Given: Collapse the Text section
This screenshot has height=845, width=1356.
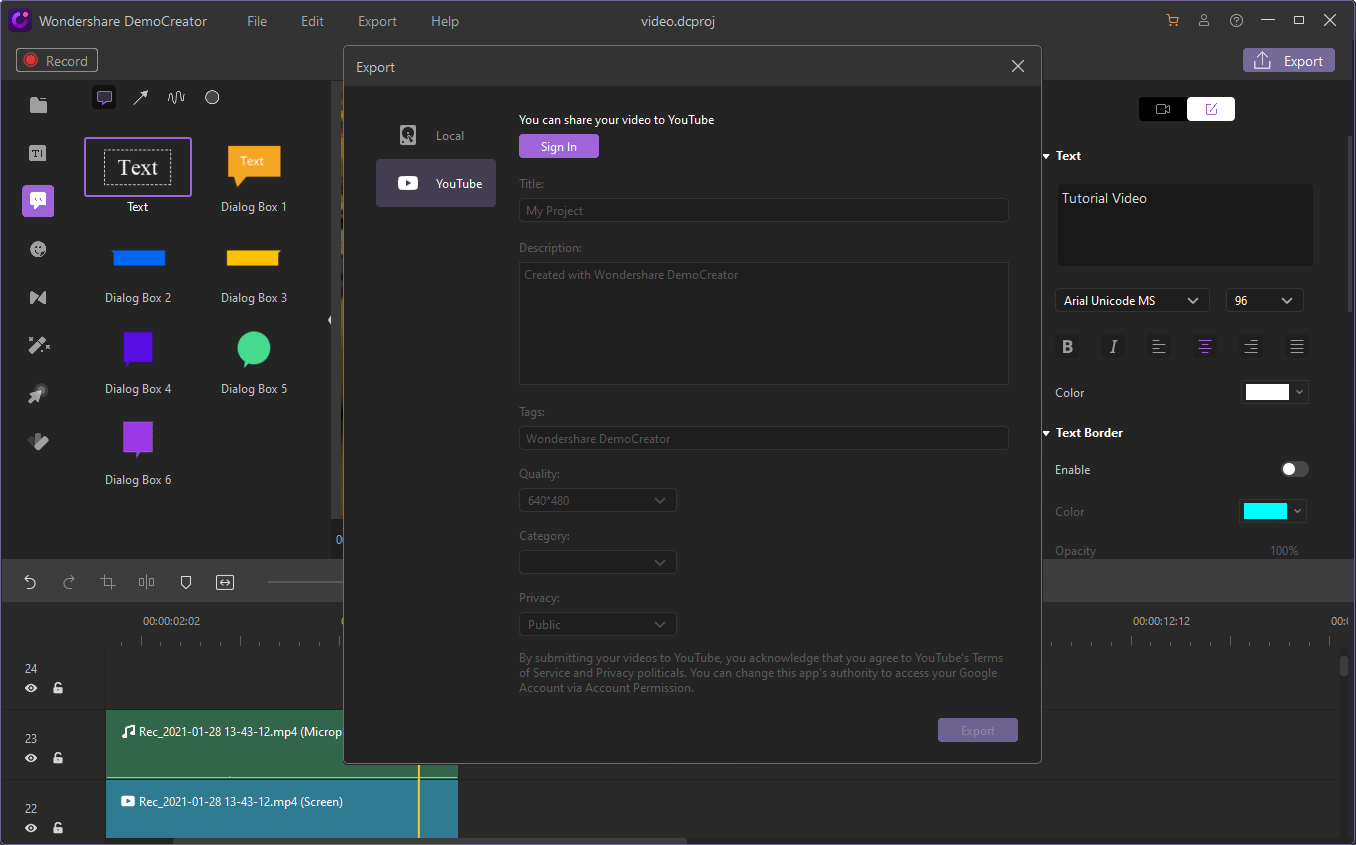Looking at the screenshot, I should (x=1046, y=156).
